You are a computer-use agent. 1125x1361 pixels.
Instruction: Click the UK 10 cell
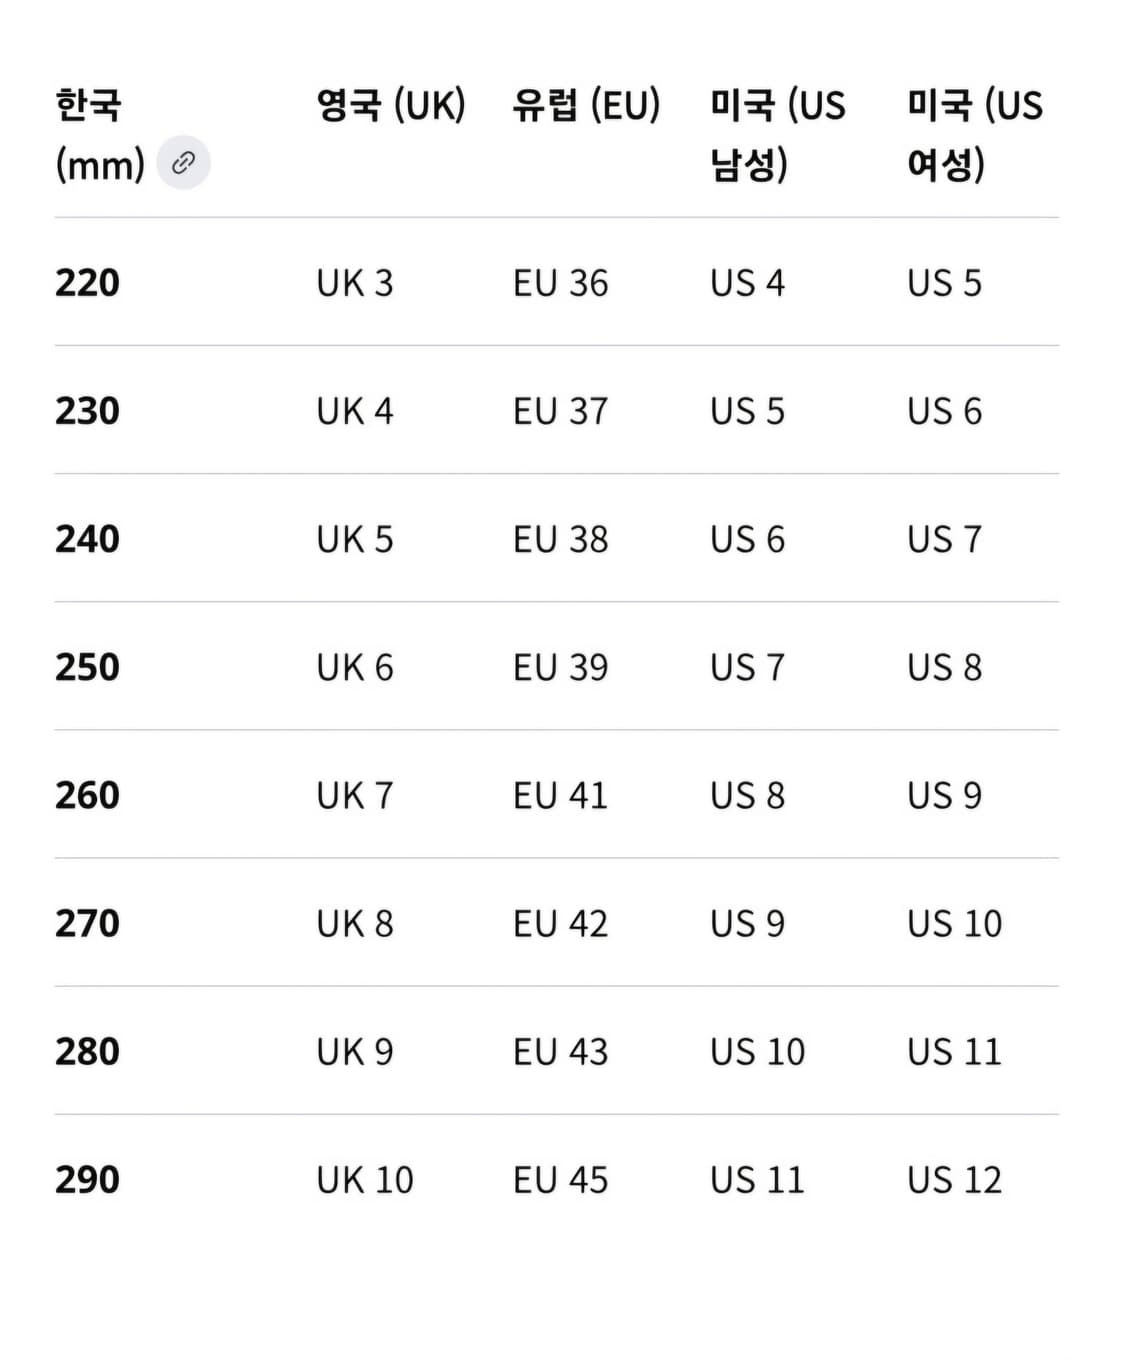[x=365, y=1179]
